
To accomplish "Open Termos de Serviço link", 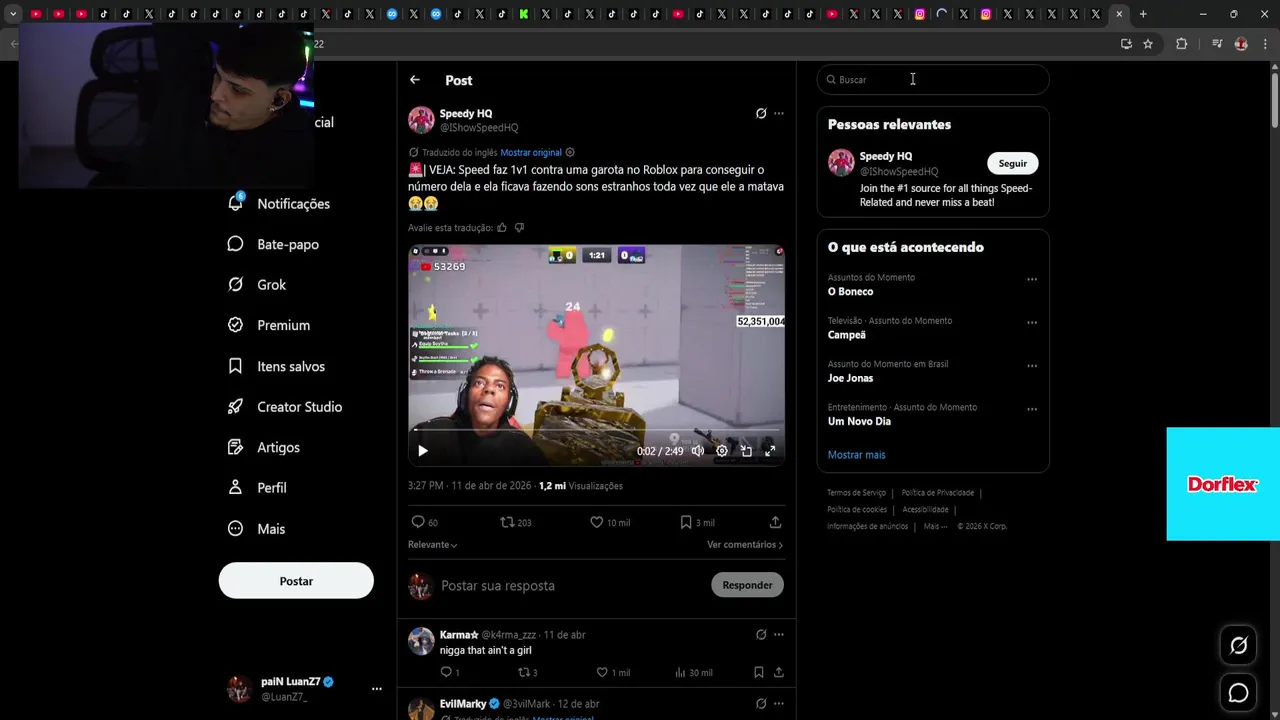I will pyautogui.click(x=856, y=493).
